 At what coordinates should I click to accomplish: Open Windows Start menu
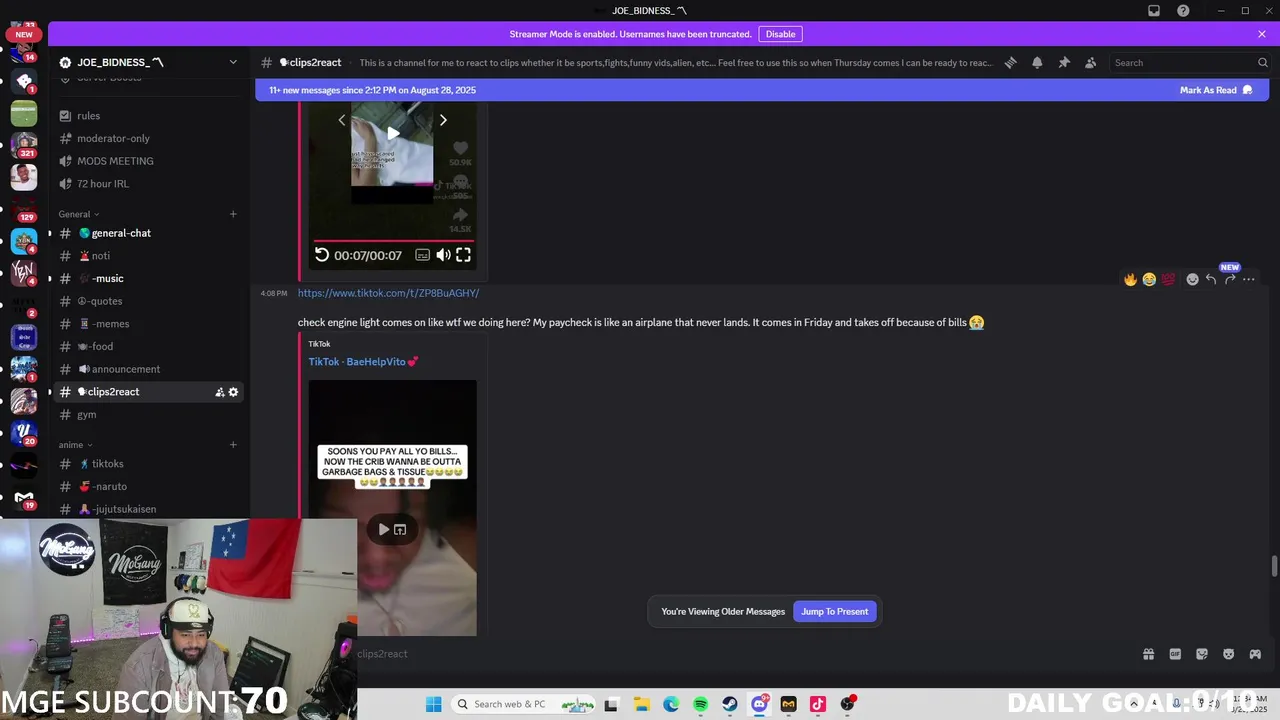(433, 704)
